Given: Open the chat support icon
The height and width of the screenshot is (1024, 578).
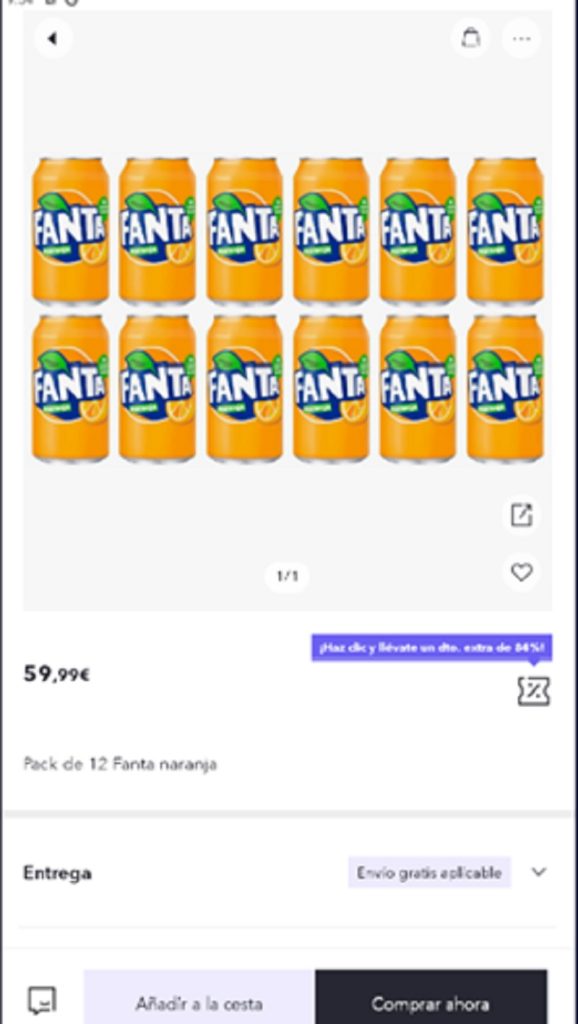Looking at the screenshot, I should click(42, 1000).
